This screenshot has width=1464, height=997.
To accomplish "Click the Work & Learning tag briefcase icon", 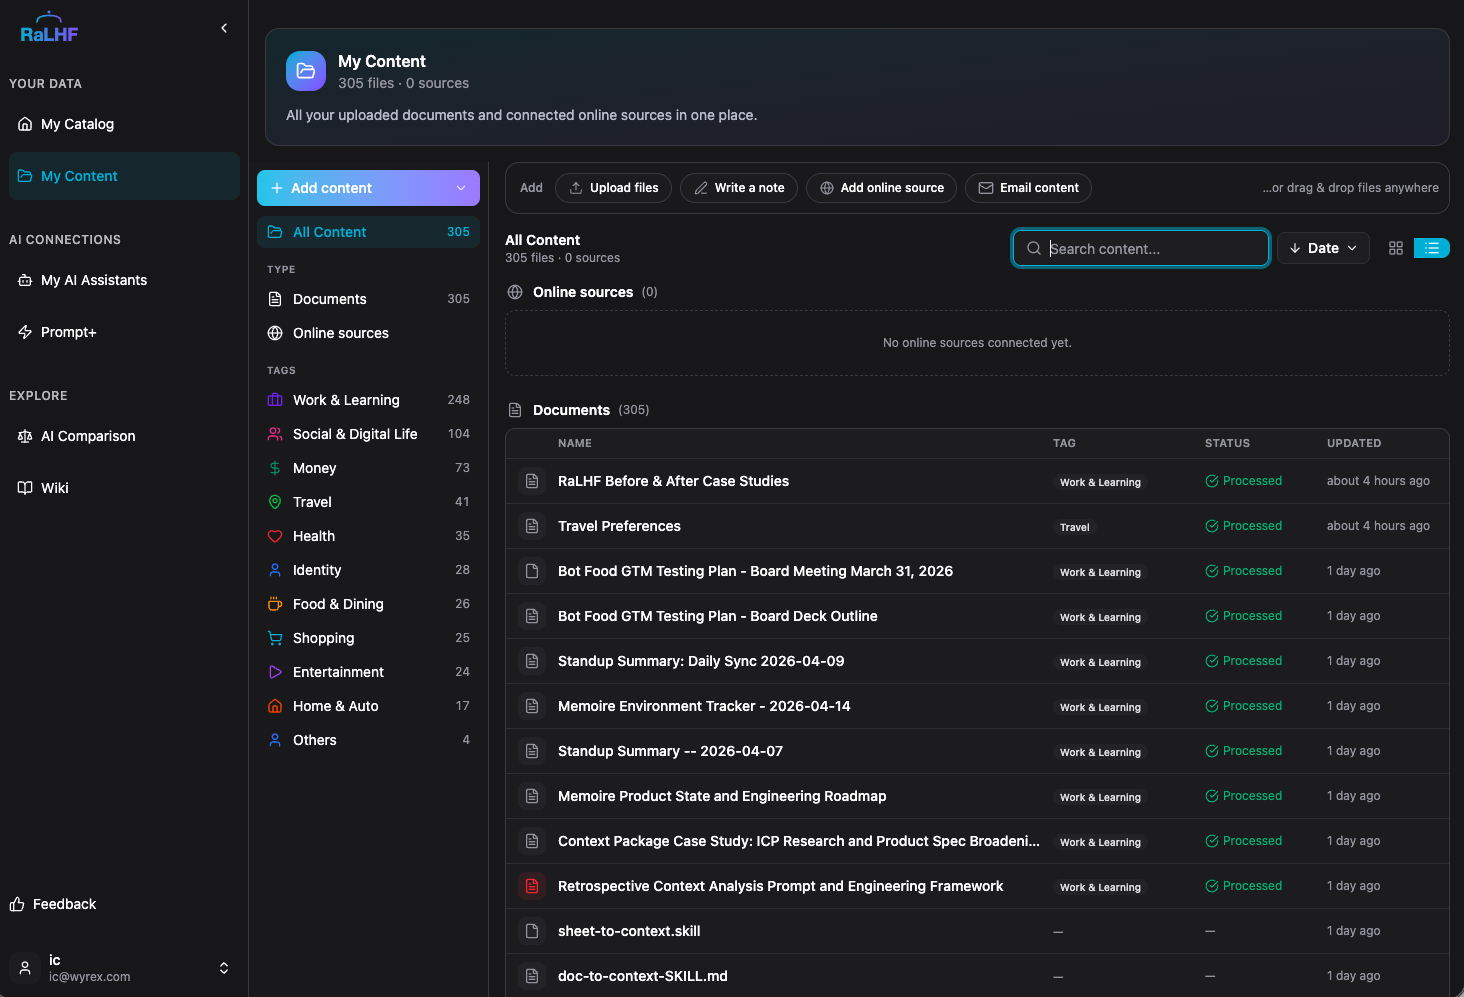I will pyautogui.click(x=275, y=400).
